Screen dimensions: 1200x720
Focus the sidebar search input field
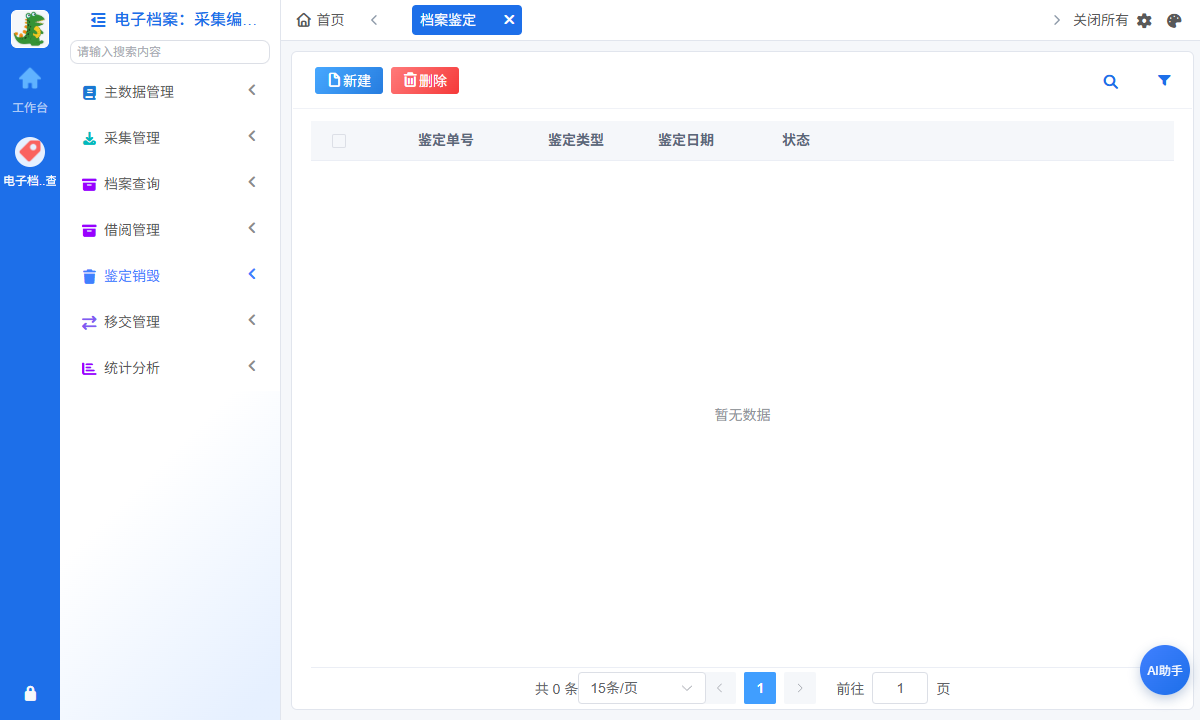170,52
